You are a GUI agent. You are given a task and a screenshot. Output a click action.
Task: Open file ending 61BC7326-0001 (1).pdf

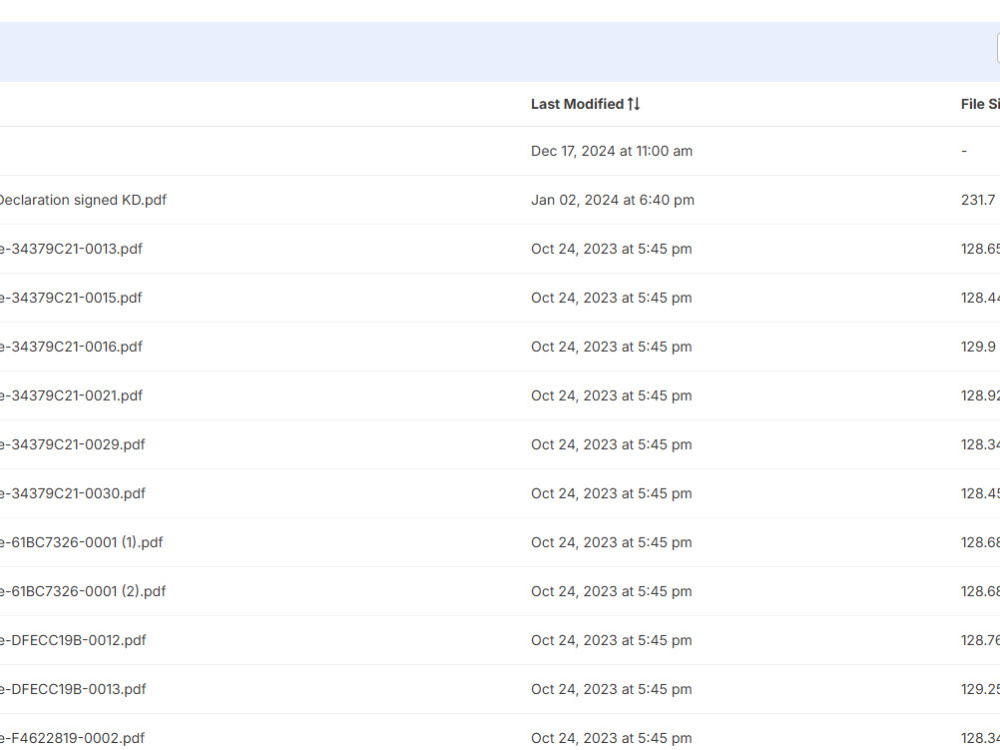[81, 542]
